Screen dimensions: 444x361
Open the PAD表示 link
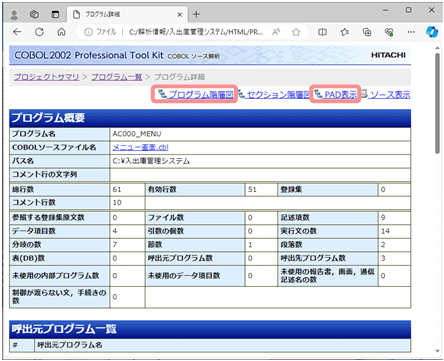[x=340, y=95]
